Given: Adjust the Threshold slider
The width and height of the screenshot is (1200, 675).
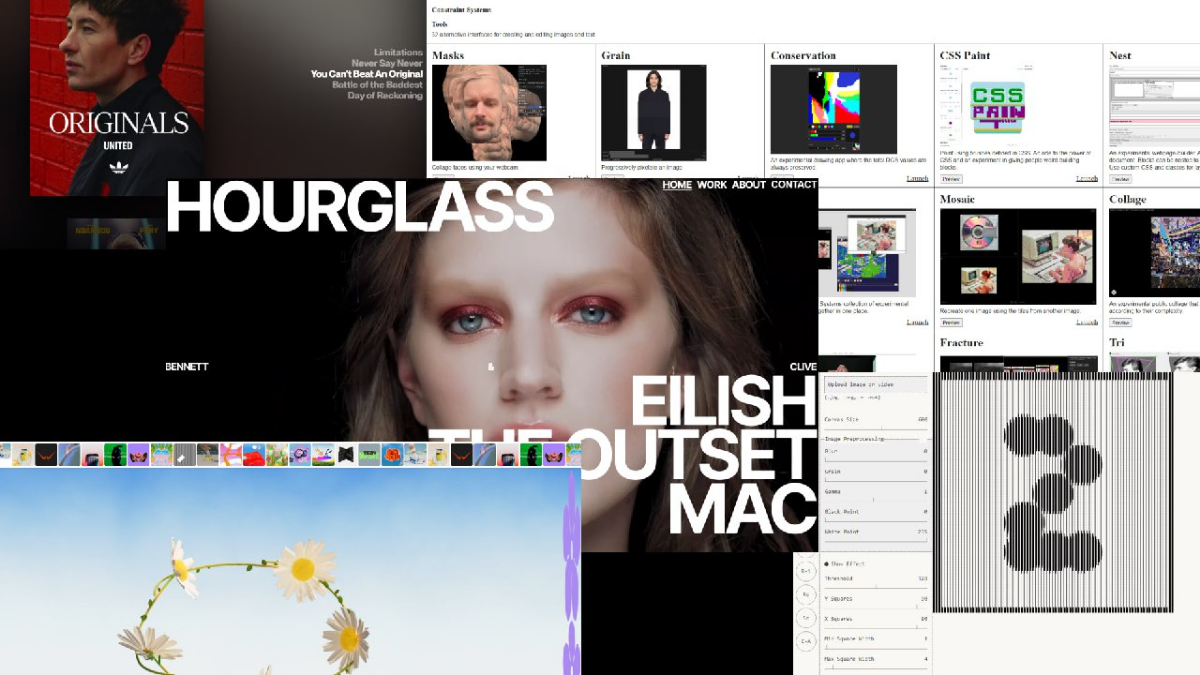Looking at the screenshot, I should [876, 588].
